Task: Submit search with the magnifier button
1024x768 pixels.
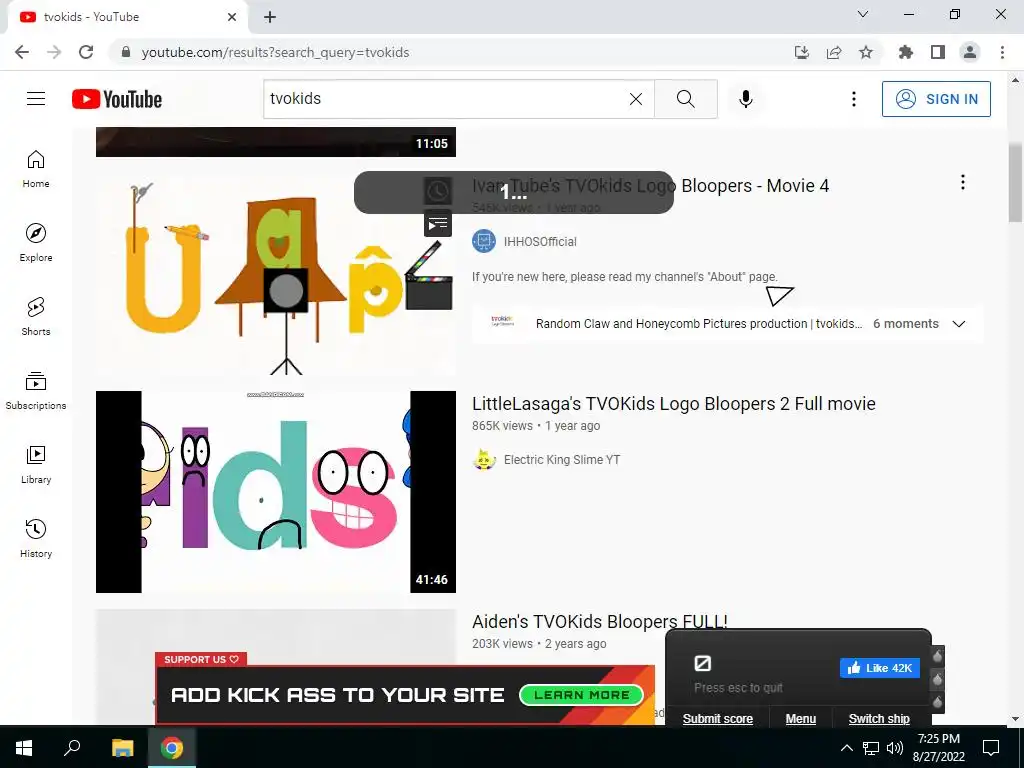Action: (686, 99)
